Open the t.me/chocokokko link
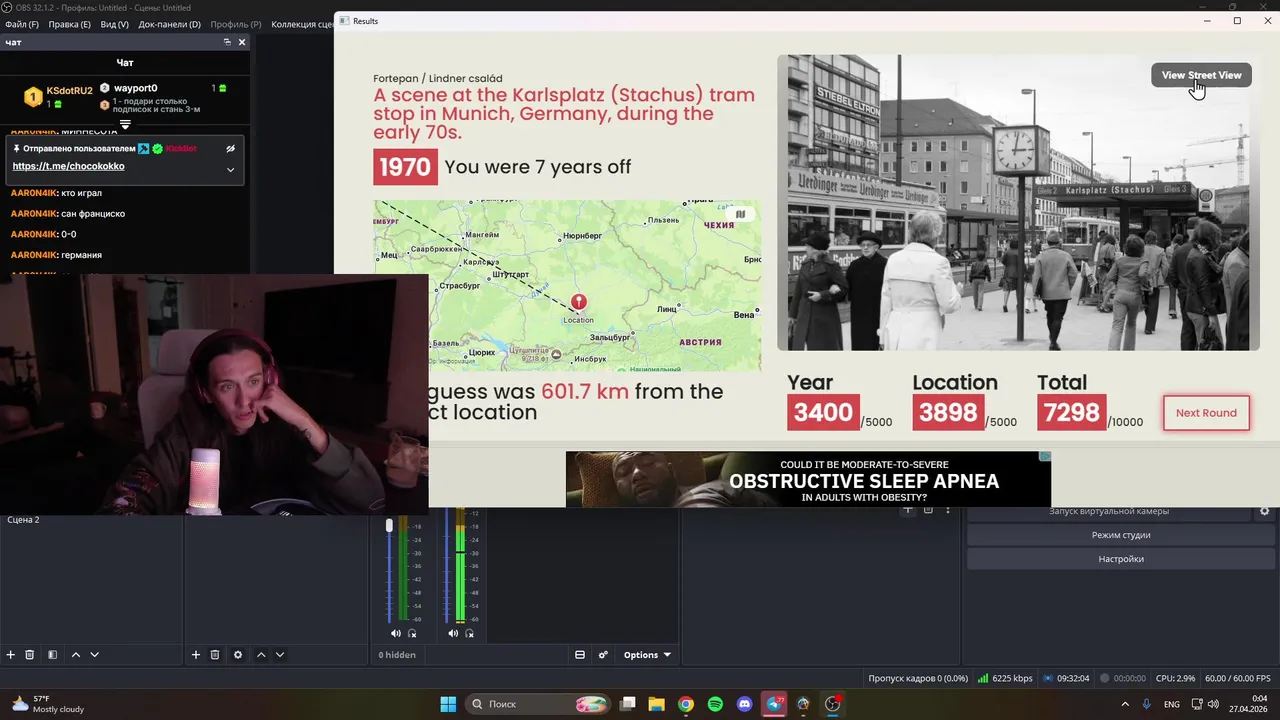The width and height of the screenshot is (1280, 720). pos(69,166)
